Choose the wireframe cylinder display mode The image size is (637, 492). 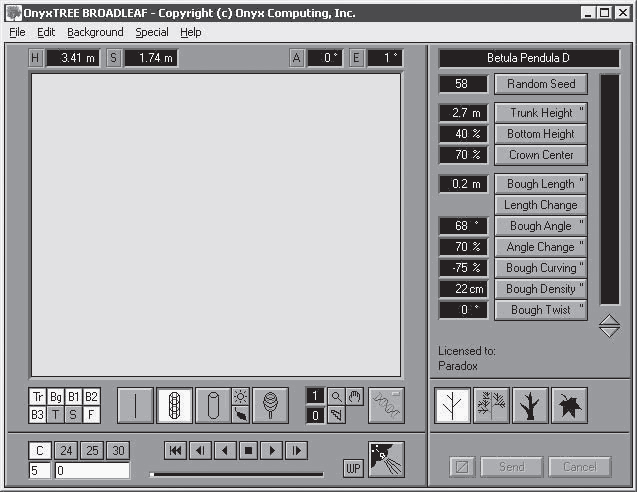174,405
